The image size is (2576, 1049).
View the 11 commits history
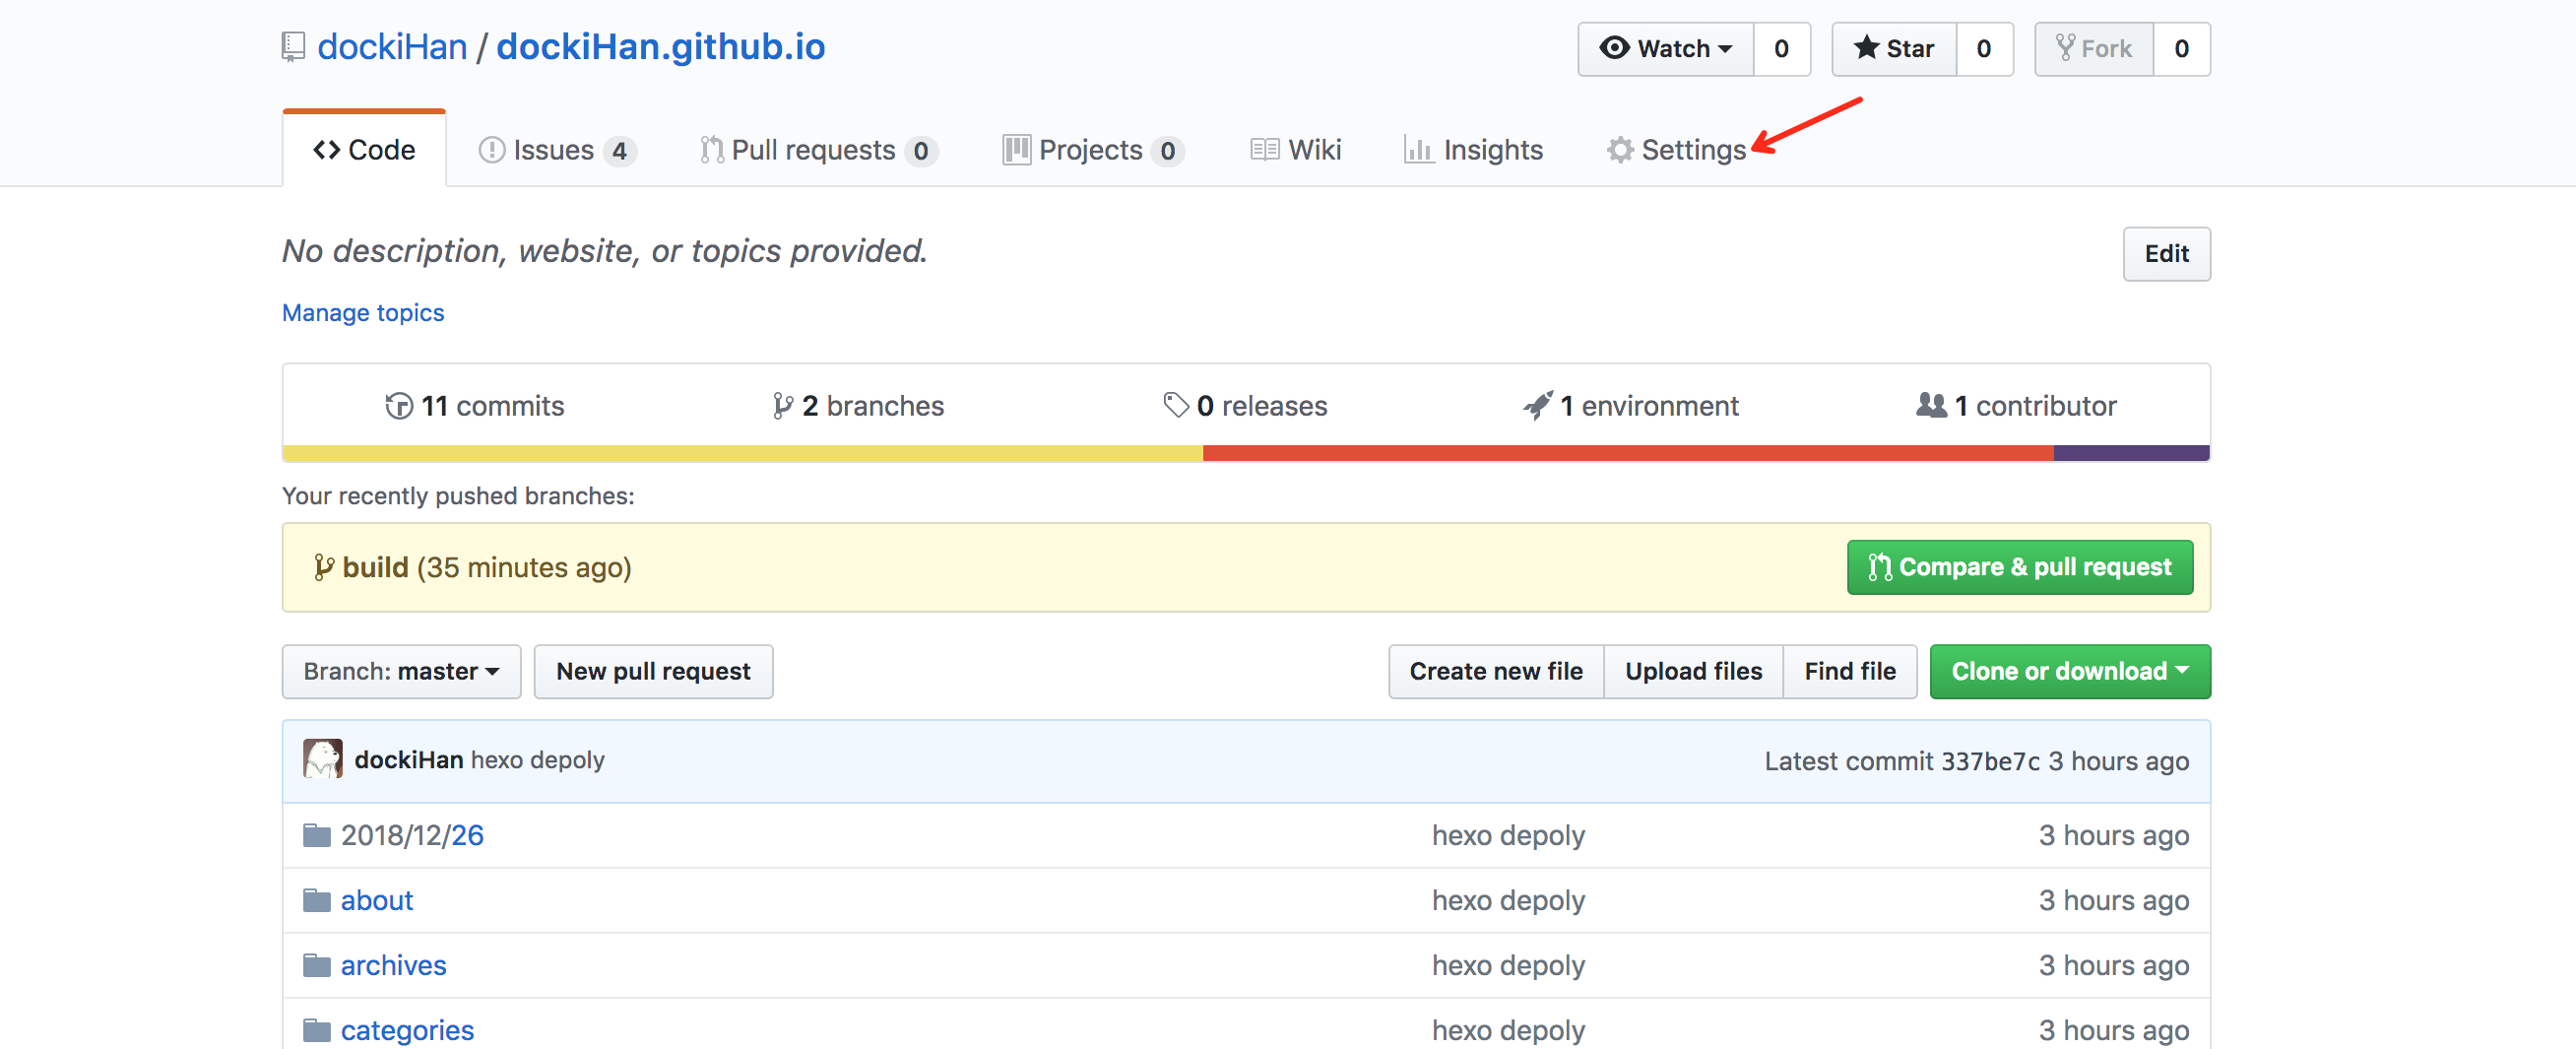pos(475,406)
